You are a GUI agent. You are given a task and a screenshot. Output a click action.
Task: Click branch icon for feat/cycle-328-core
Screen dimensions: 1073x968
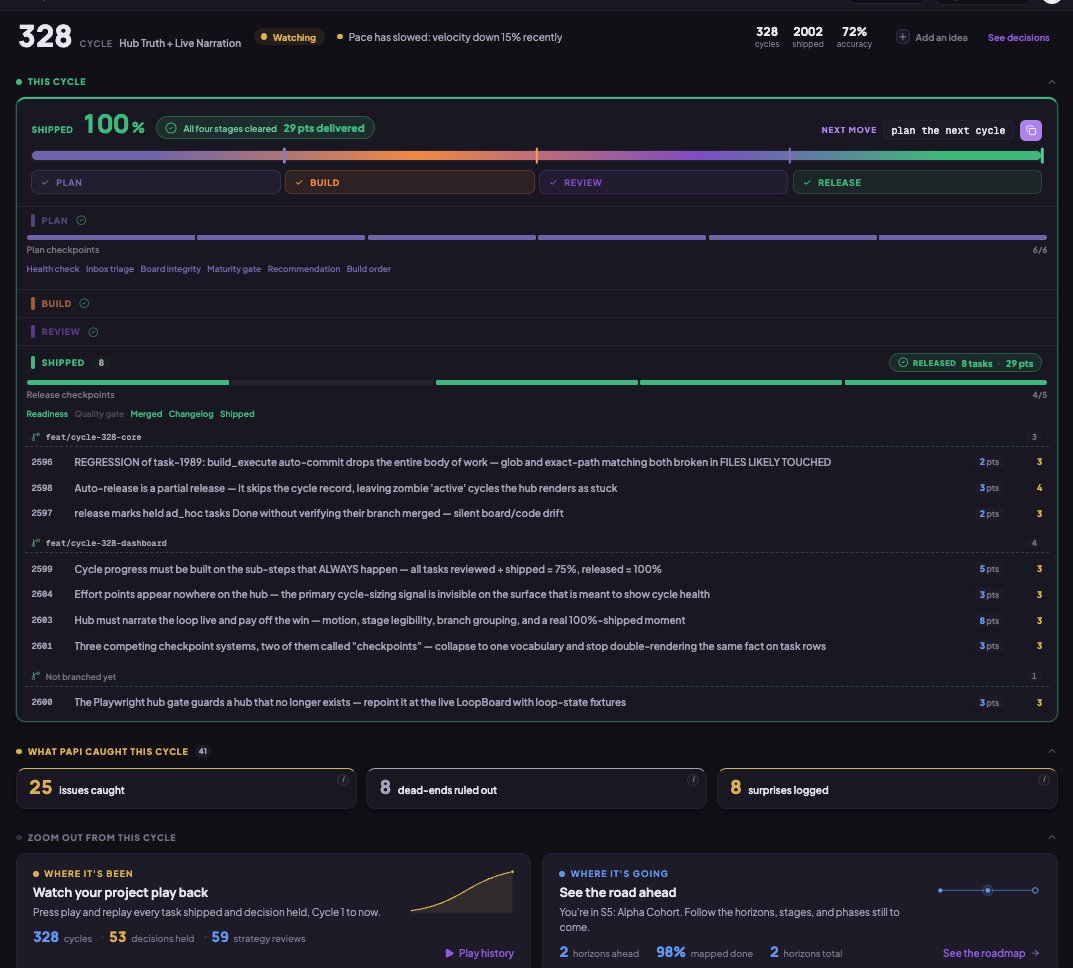click(x=36, y=436)
